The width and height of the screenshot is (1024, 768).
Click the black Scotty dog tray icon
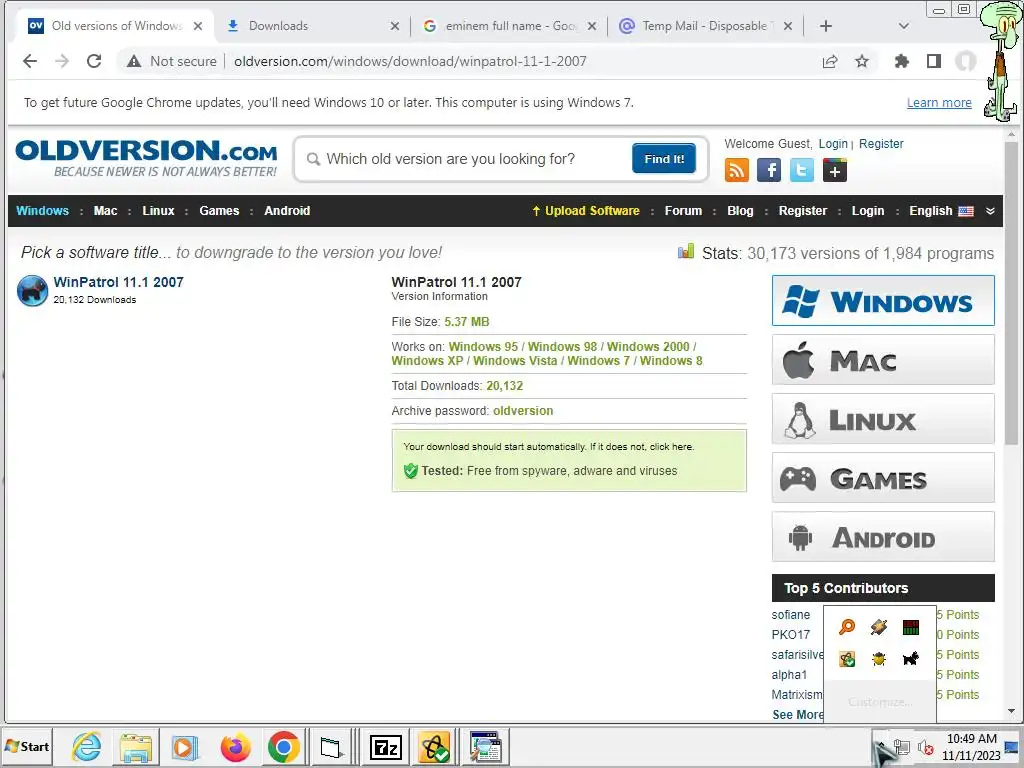point(910,658)
